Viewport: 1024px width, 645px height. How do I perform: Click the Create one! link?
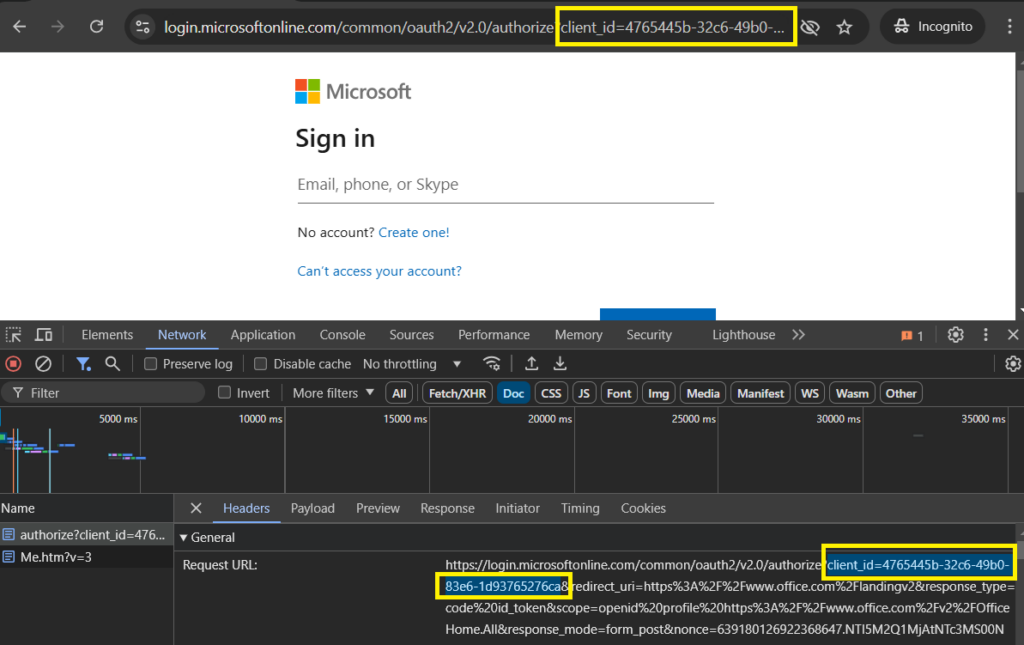(413, 232)
